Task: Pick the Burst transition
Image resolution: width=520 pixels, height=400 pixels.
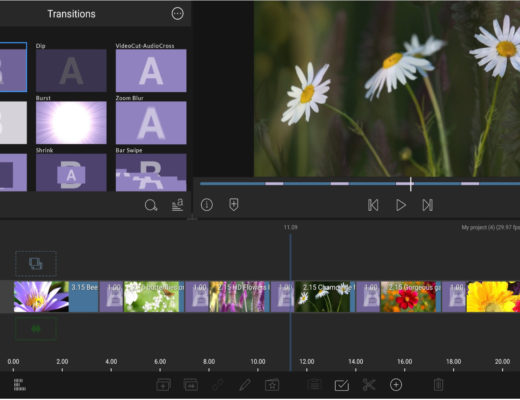Action: pos(71,123)
